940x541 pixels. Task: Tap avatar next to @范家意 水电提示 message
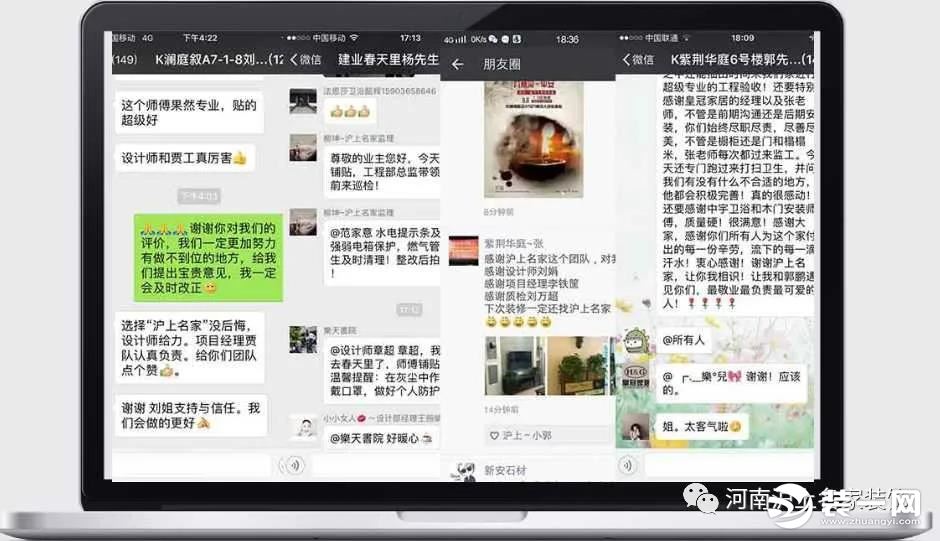[303, 222]
